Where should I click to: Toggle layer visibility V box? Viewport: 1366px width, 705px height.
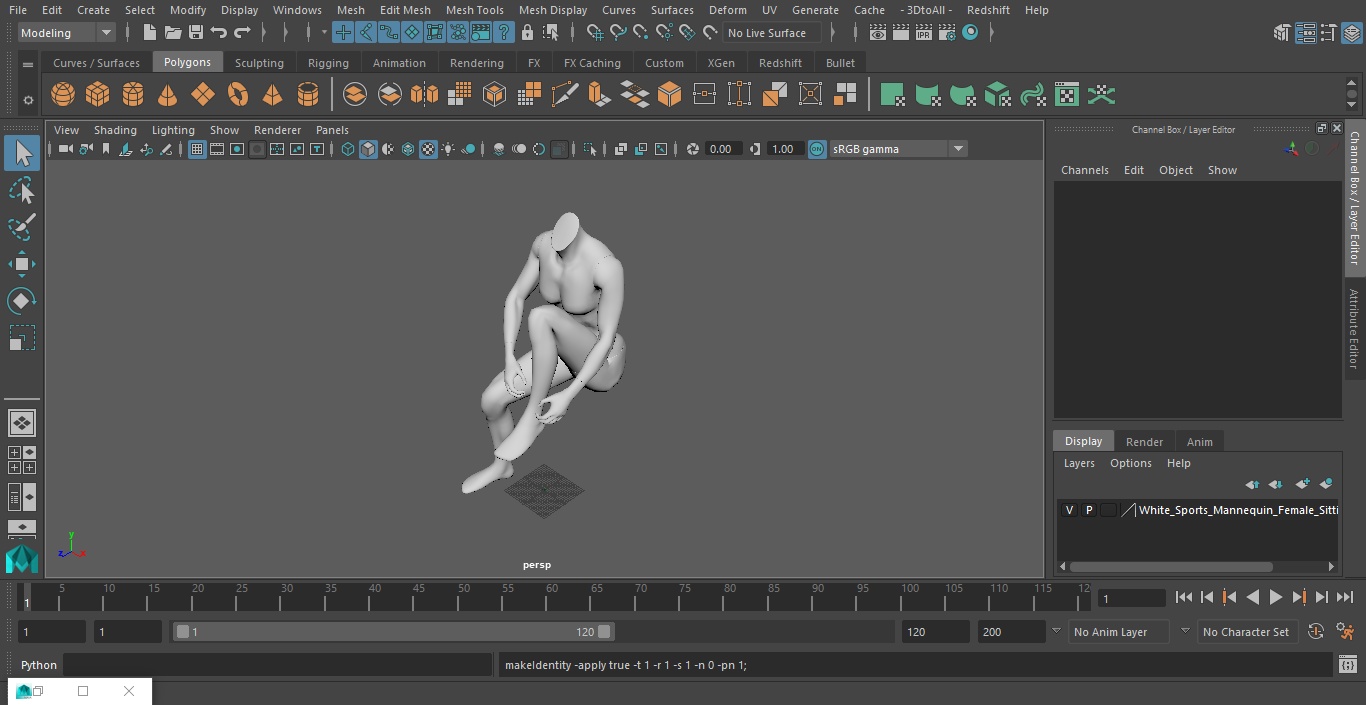click(1069, 510)
